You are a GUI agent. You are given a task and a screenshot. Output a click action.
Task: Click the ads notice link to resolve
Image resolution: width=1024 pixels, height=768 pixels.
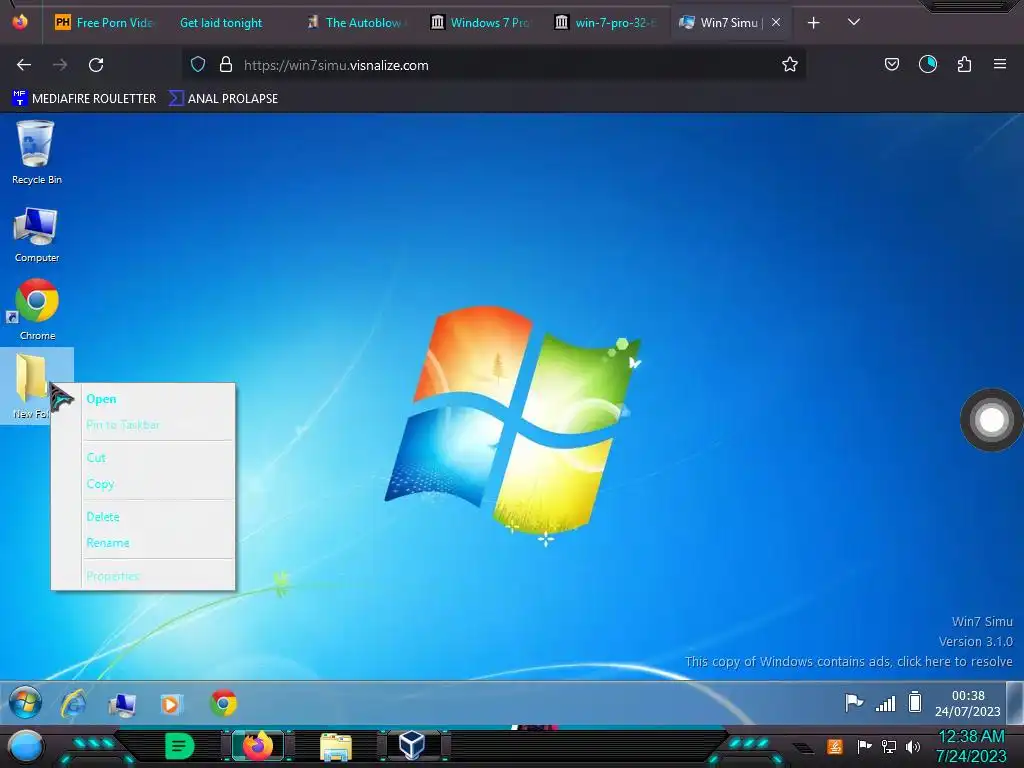848,662
